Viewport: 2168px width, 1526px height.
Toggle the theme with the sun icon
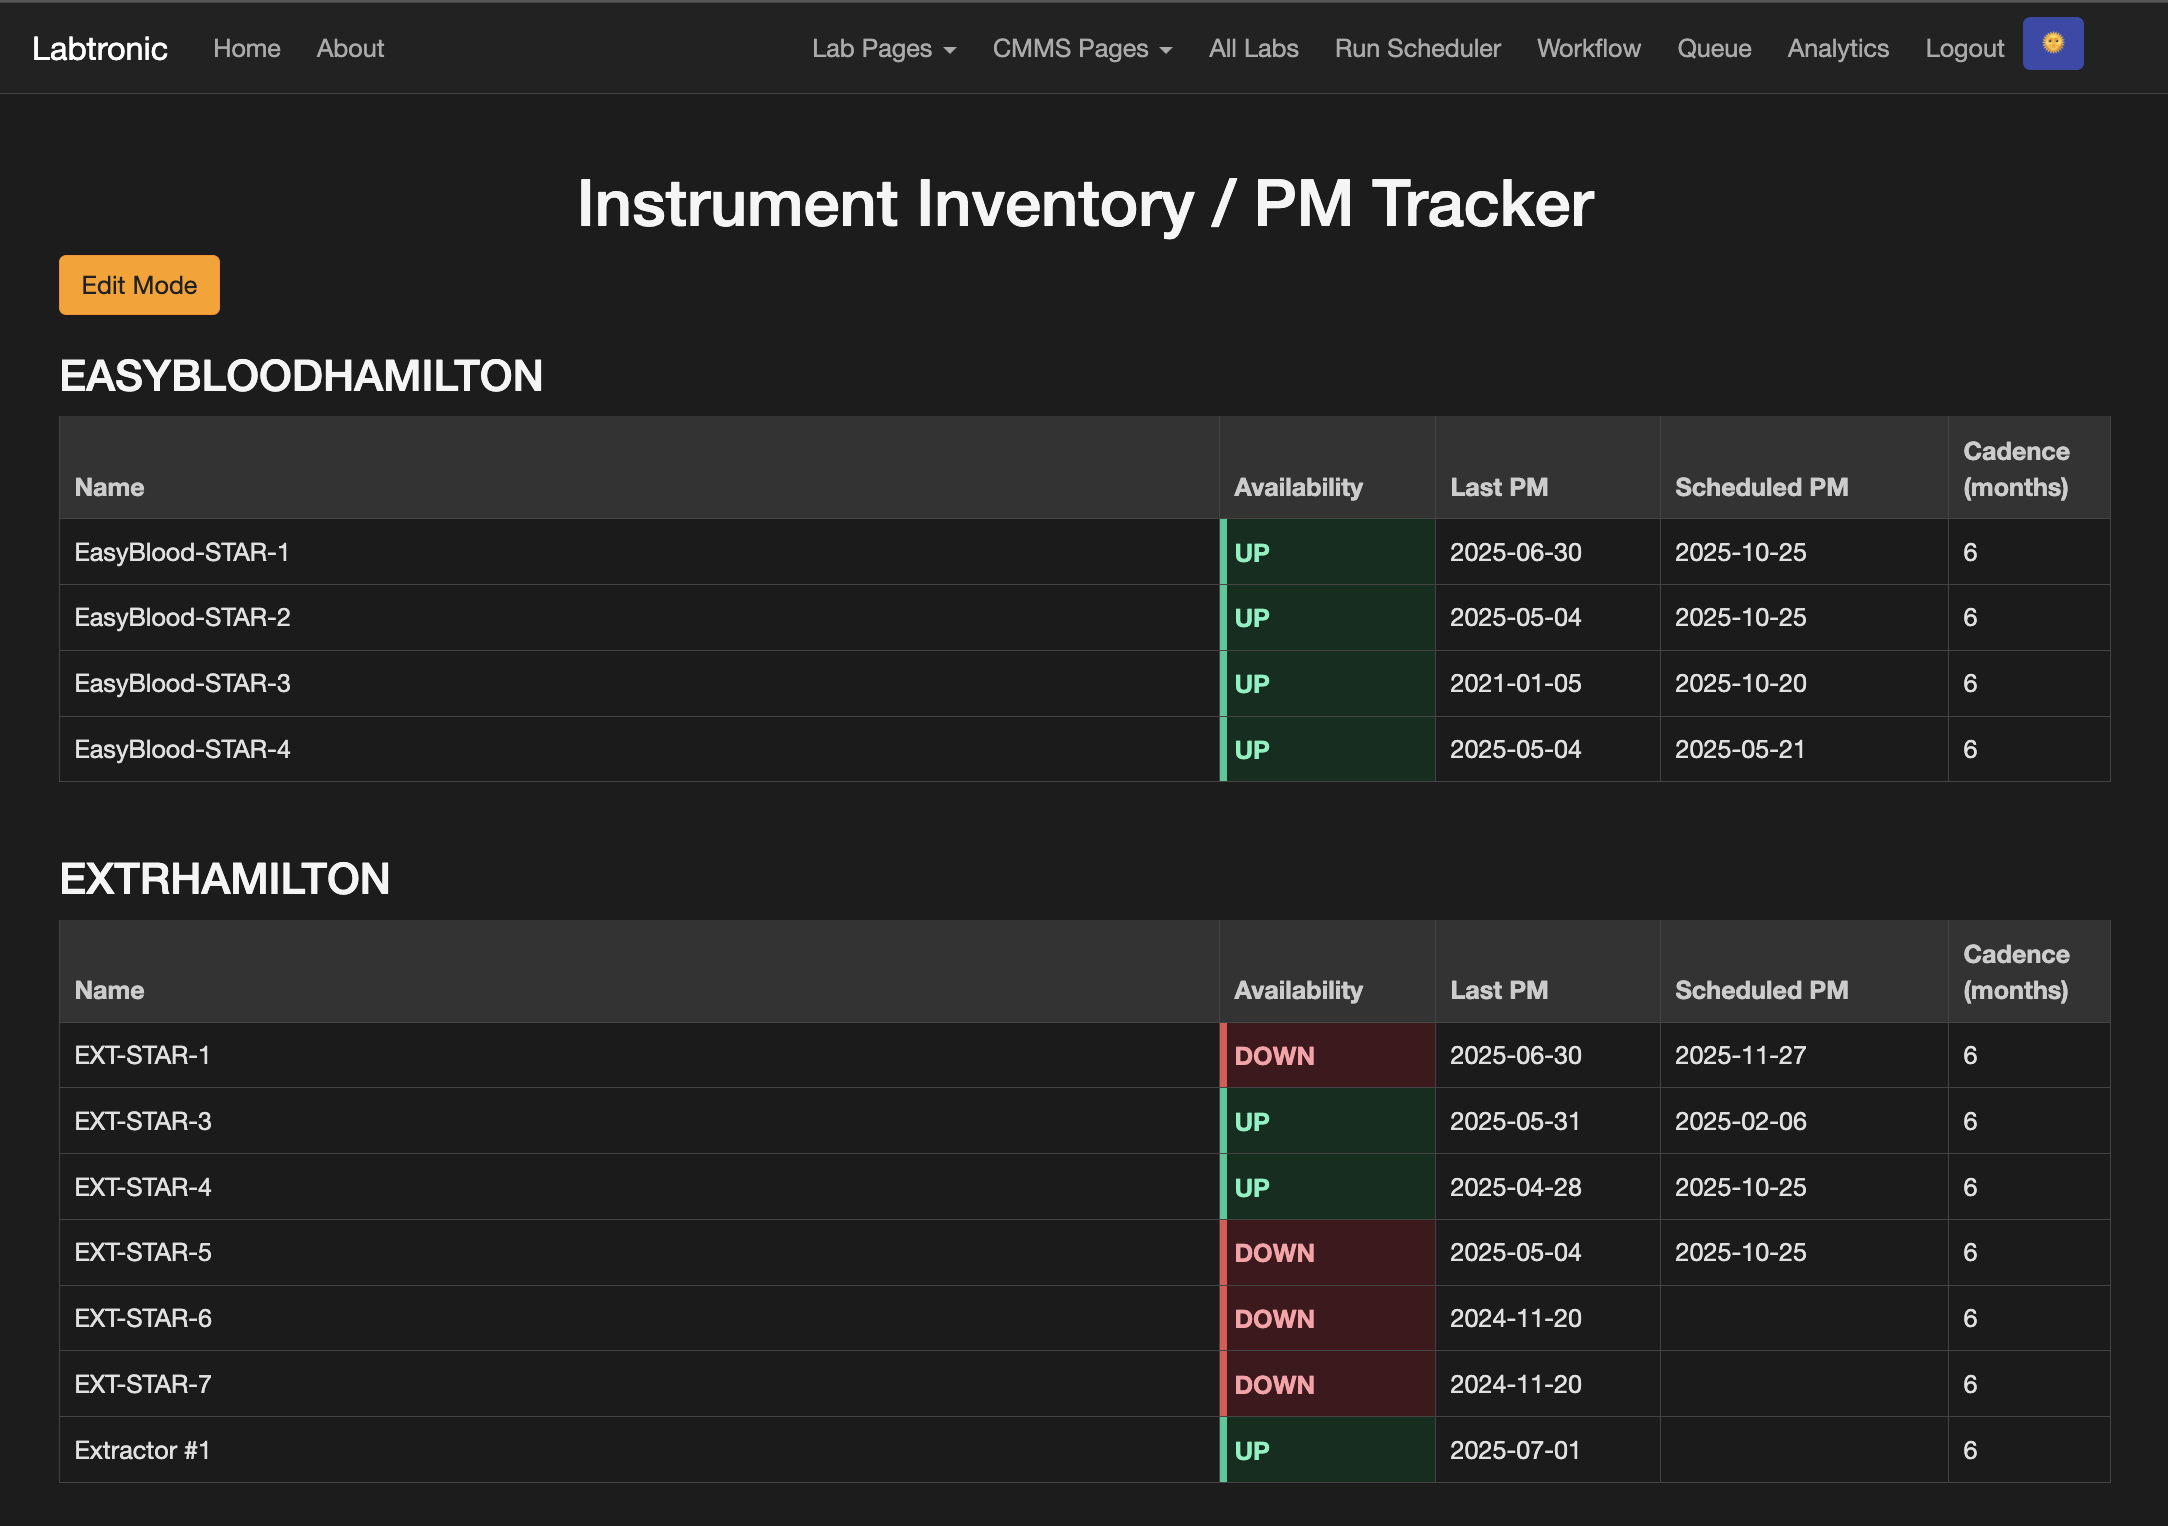pyautogui.click(x=2052, y=43)
